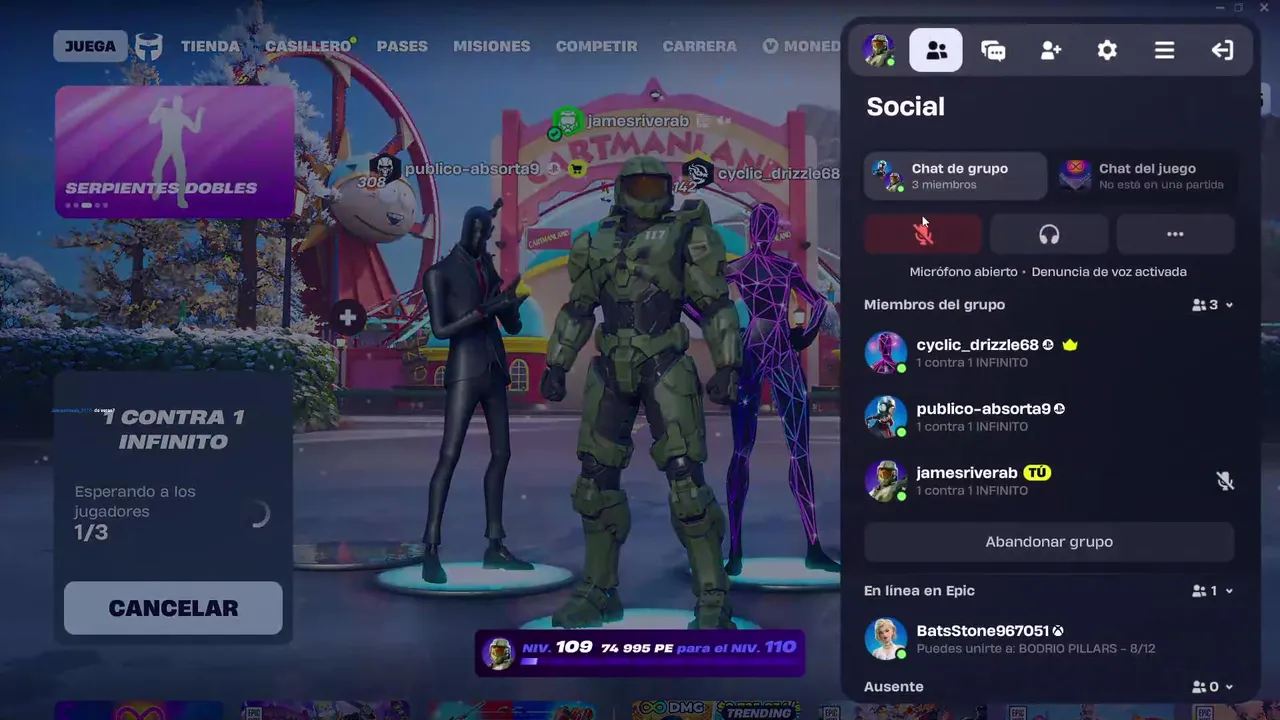Screen dimensions: 1280x720
Task: Click the add friend icon
Action: pyautogui.click(x=1050, y=50)
